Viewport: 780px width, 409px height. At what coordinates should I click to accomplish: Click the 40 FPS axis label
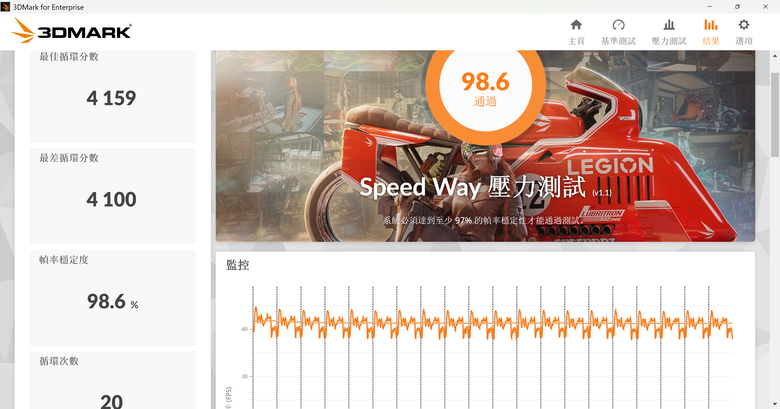click(x=244, y=329)
